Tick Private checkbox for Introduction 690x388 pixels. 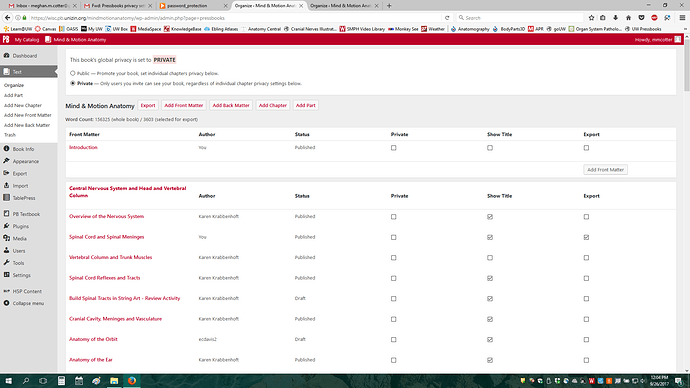(x=393, y=148)
